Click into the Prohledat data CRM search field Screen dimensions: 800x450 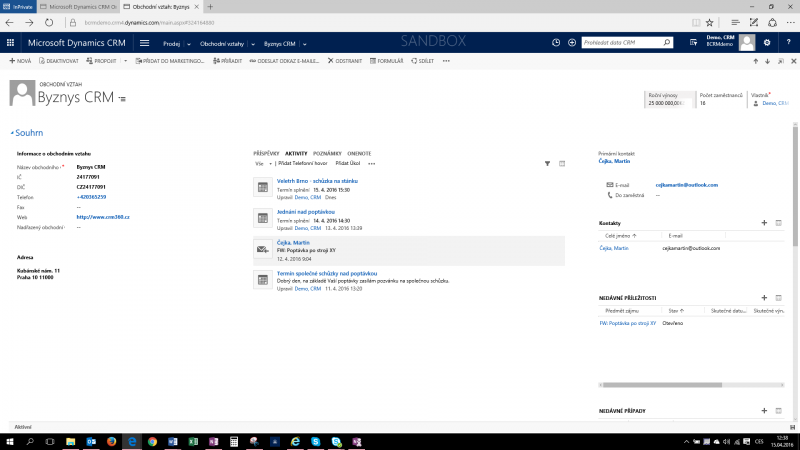[622, 43]
